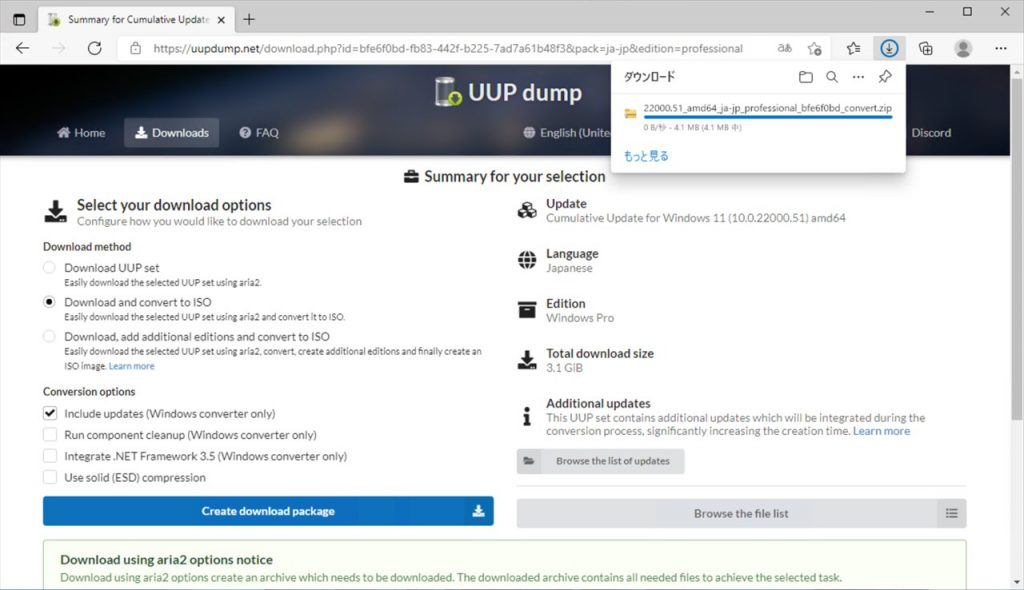This screenshot has height=590, width=1024.
Task: Open the Collections toolbar icon
Action: pos(925,48)
